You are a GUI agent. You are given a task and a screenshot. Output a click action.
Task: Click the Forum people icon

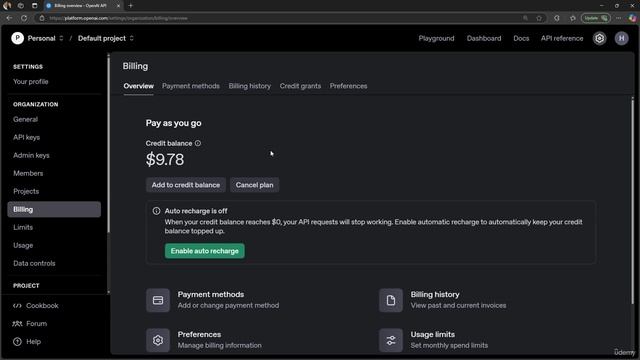click(x=17, y=324)
